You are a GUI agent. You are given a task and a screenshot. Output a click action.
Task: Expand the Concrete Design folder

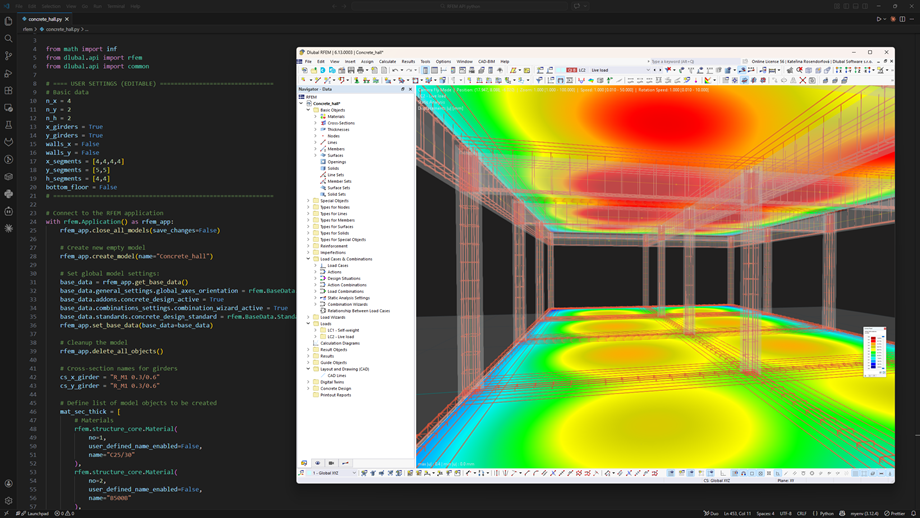[308, 388]
